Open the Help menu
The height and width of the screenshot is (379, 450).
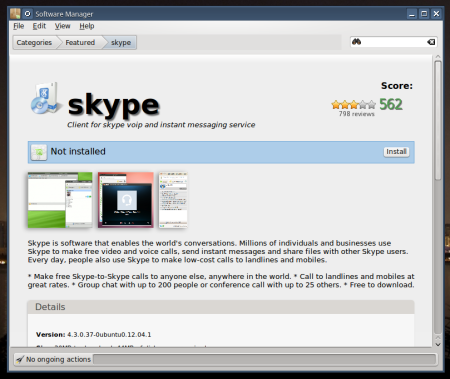[x=87, y=26]
